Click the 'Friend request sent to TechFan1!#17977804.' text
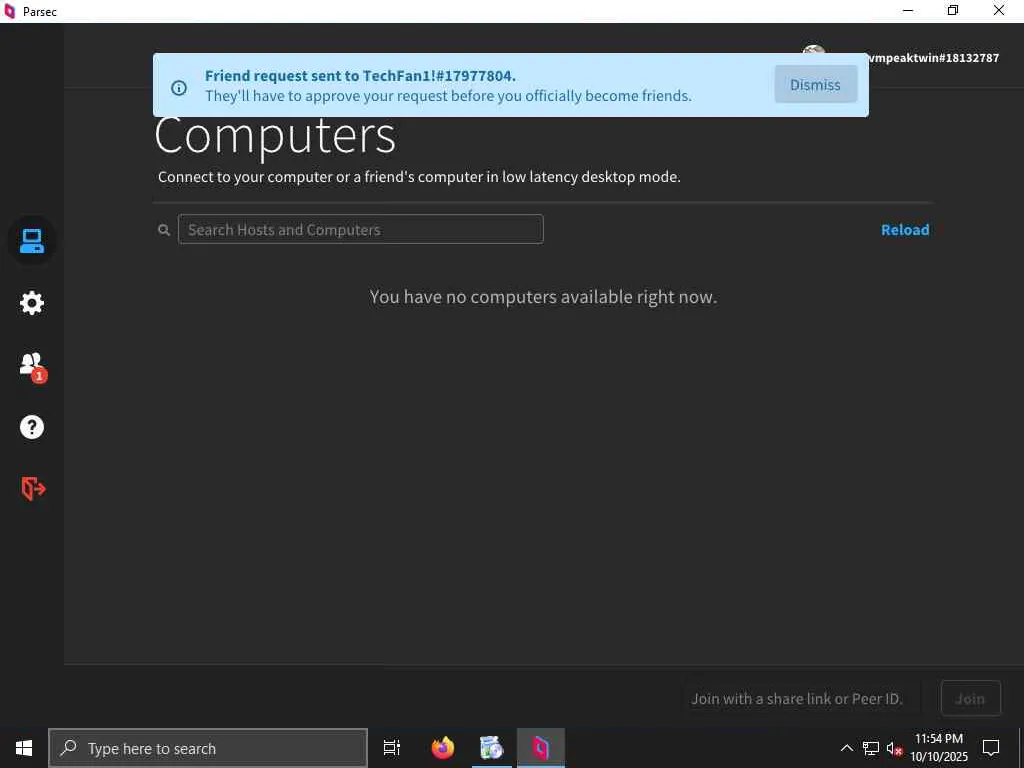This screenshot has width=1024, height=768. pyautogui.click(x=360, y=76)
